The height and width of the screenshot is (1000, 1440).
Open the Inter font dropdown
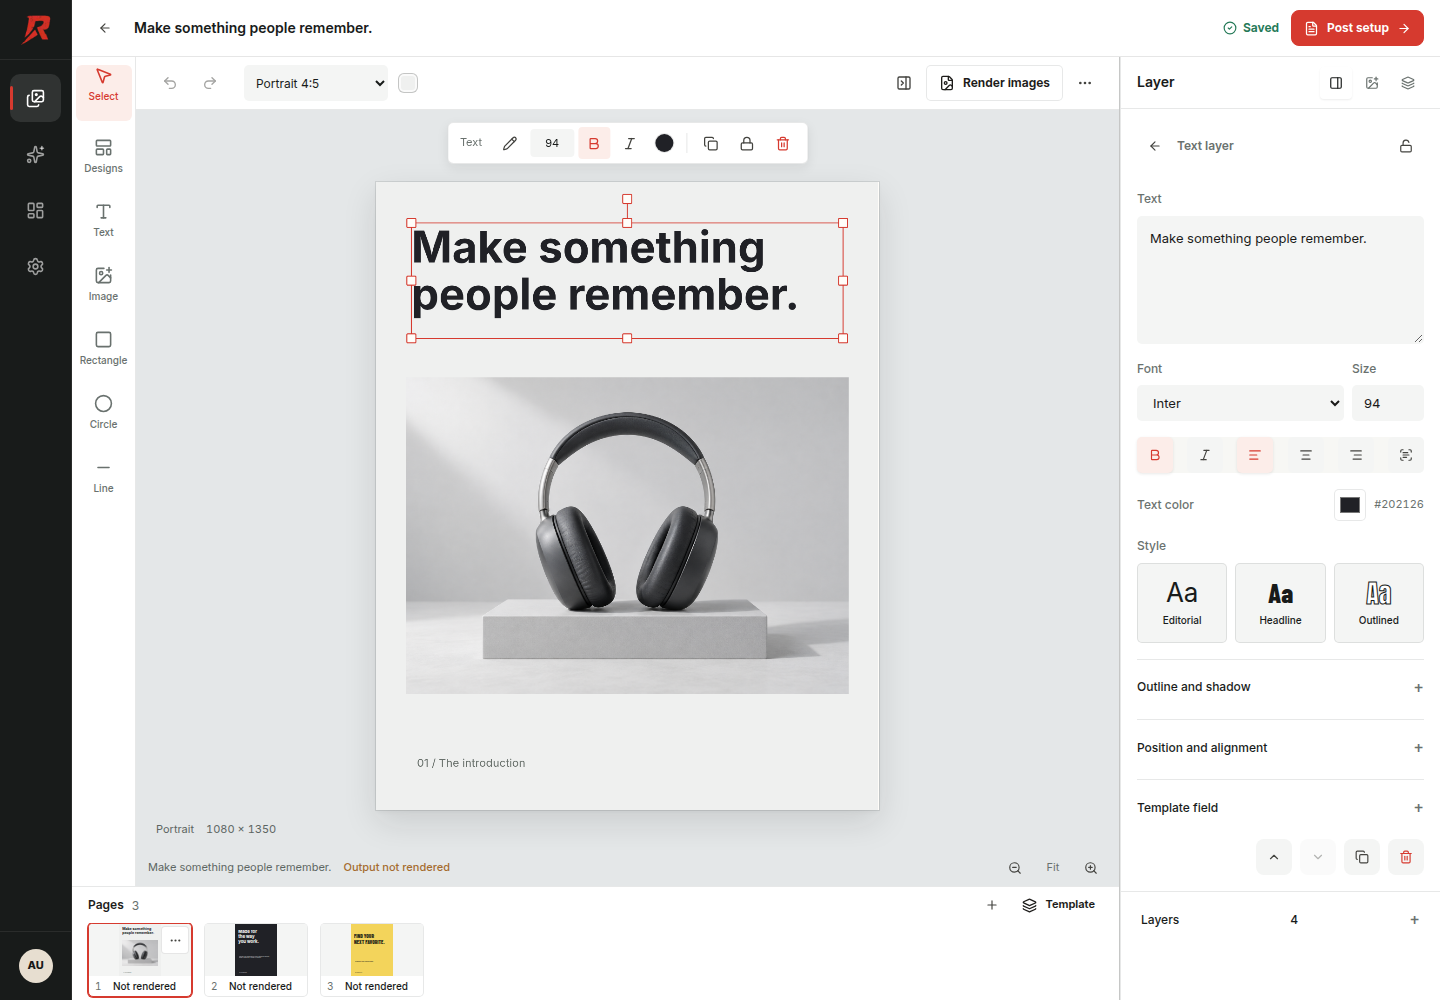(x=1240, y=403)
